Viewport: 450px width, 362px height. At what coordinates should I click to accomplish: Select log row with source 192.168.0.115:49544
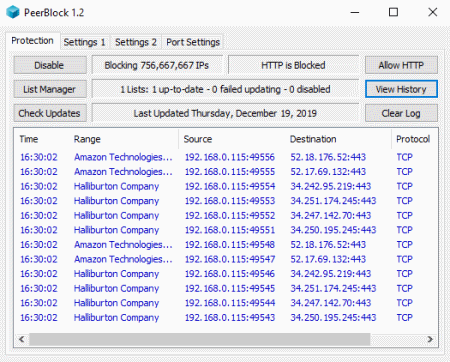click(226, 303)
